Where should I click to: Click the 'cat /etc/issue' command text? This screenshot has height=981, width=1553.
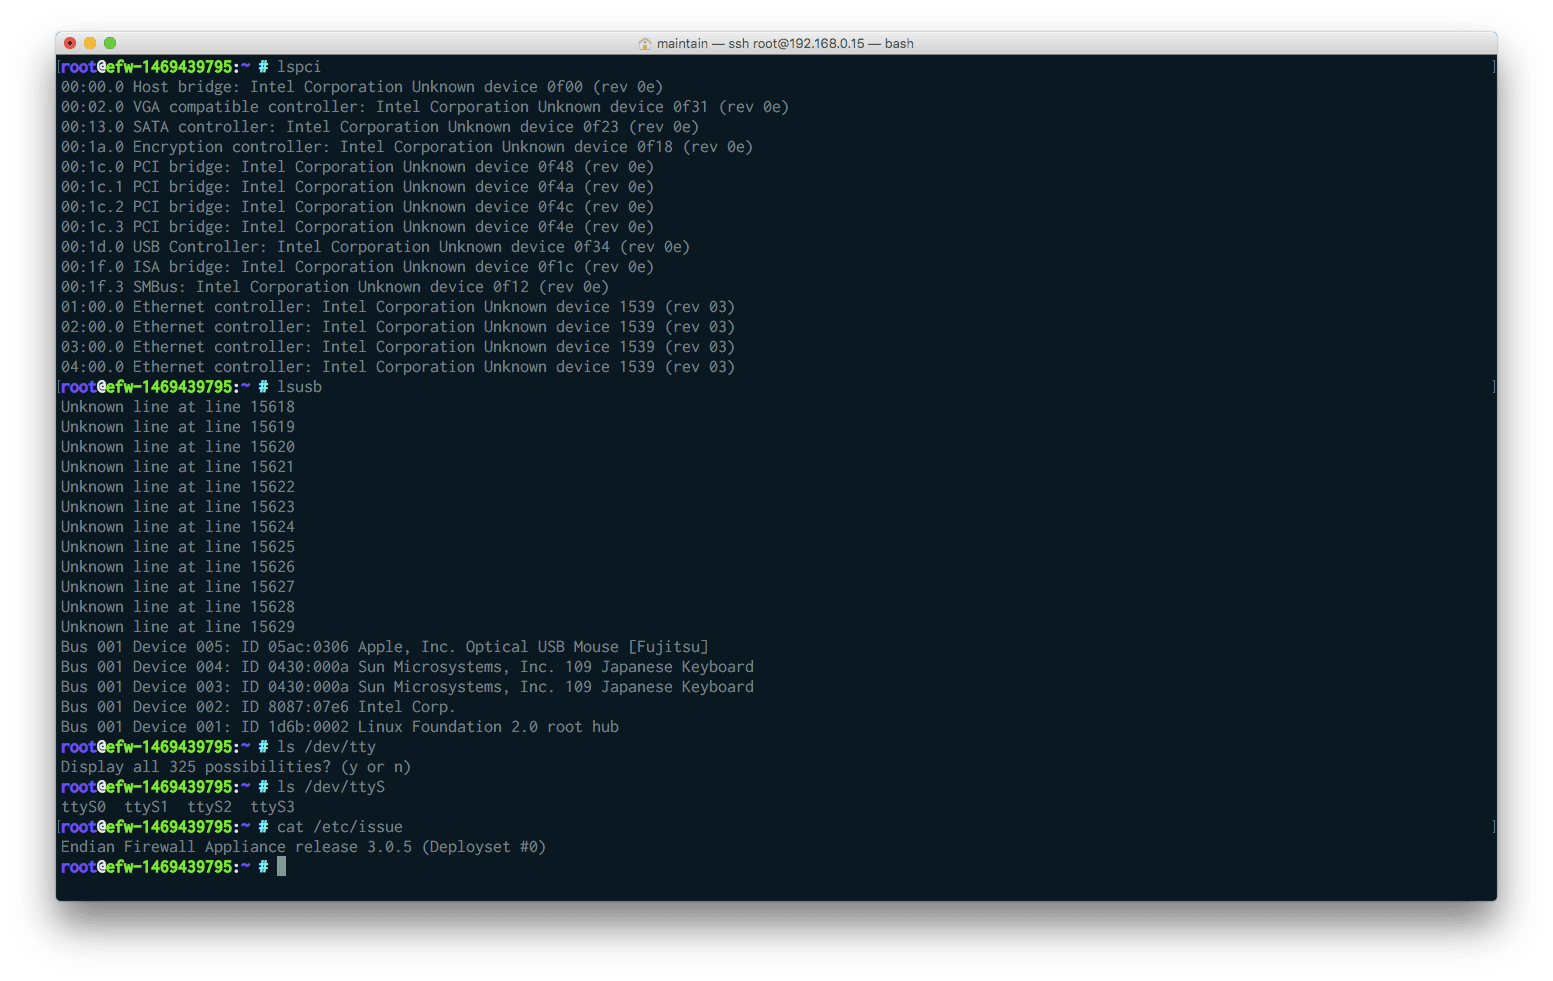point(340,827)
